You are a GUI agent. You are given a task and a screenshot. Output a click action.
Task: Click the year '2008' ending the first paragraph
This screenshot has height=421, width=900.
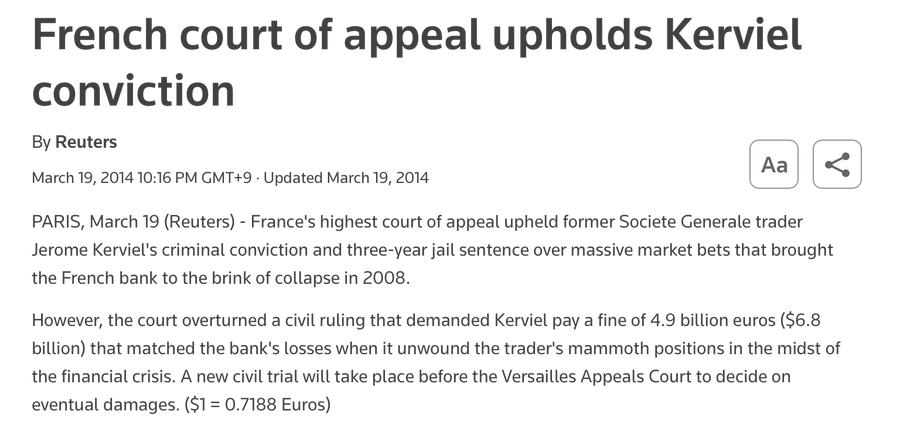384,278
